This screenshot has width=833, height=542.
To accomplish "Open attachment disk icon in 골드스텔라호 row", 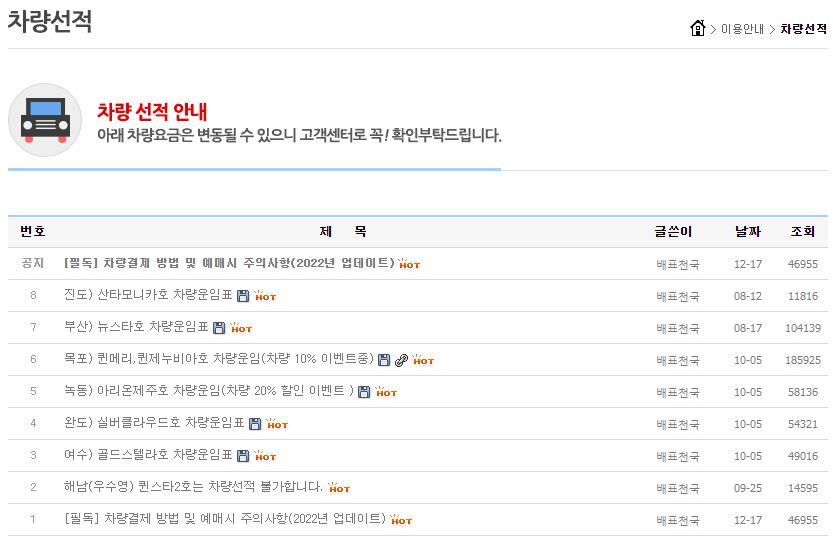I will click(243, 455).
